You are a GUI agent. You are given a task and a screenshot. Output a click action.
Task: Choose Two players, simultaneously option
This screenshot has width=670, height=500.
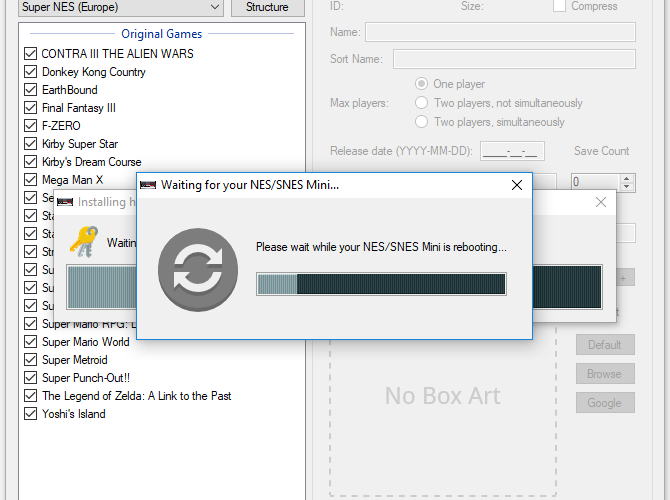[421, 122]
